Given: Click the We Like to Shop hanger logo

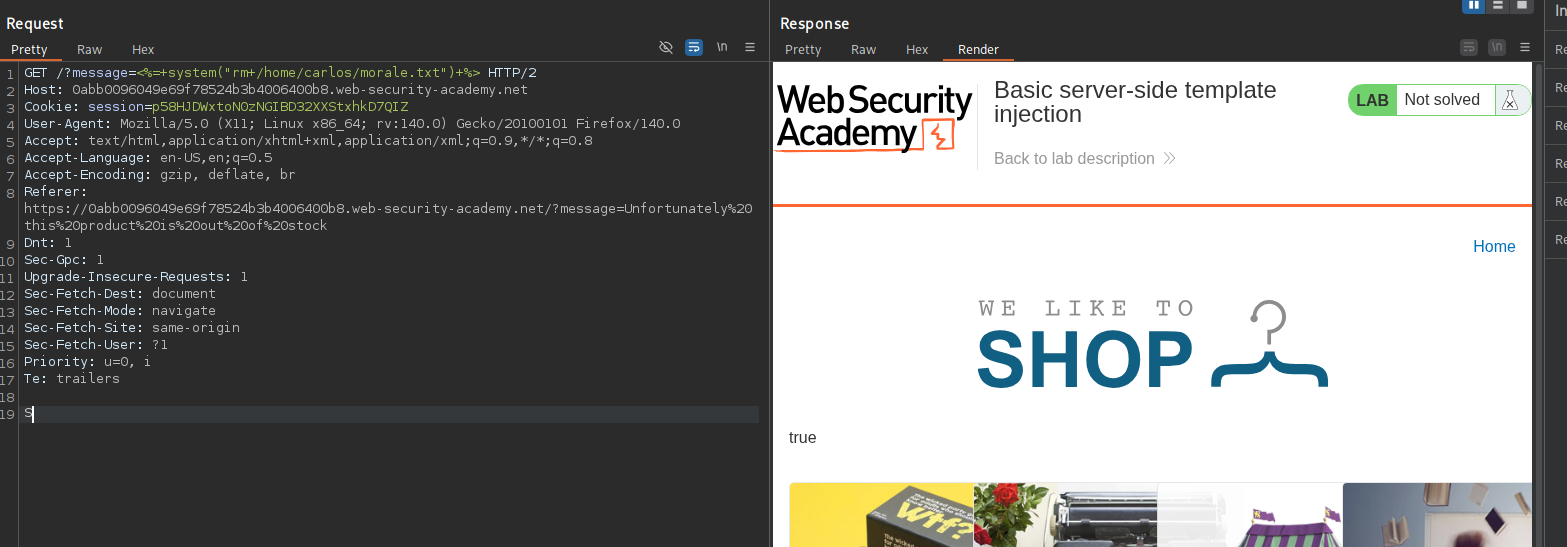Looking at the screenshot, I should pos(1152,345).
